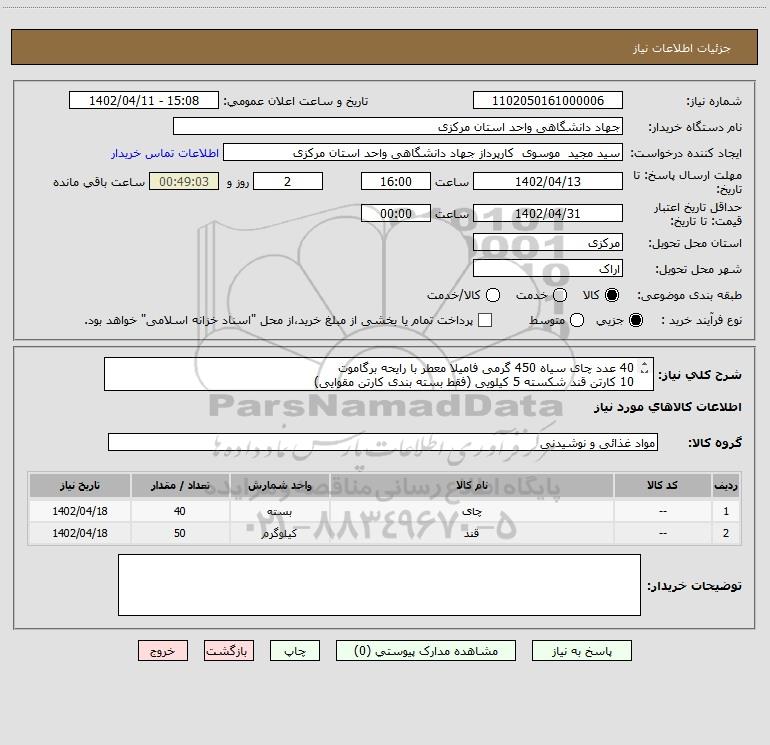Click the خروج exit button
Screen dimensions: 770x745
[163, 651]
